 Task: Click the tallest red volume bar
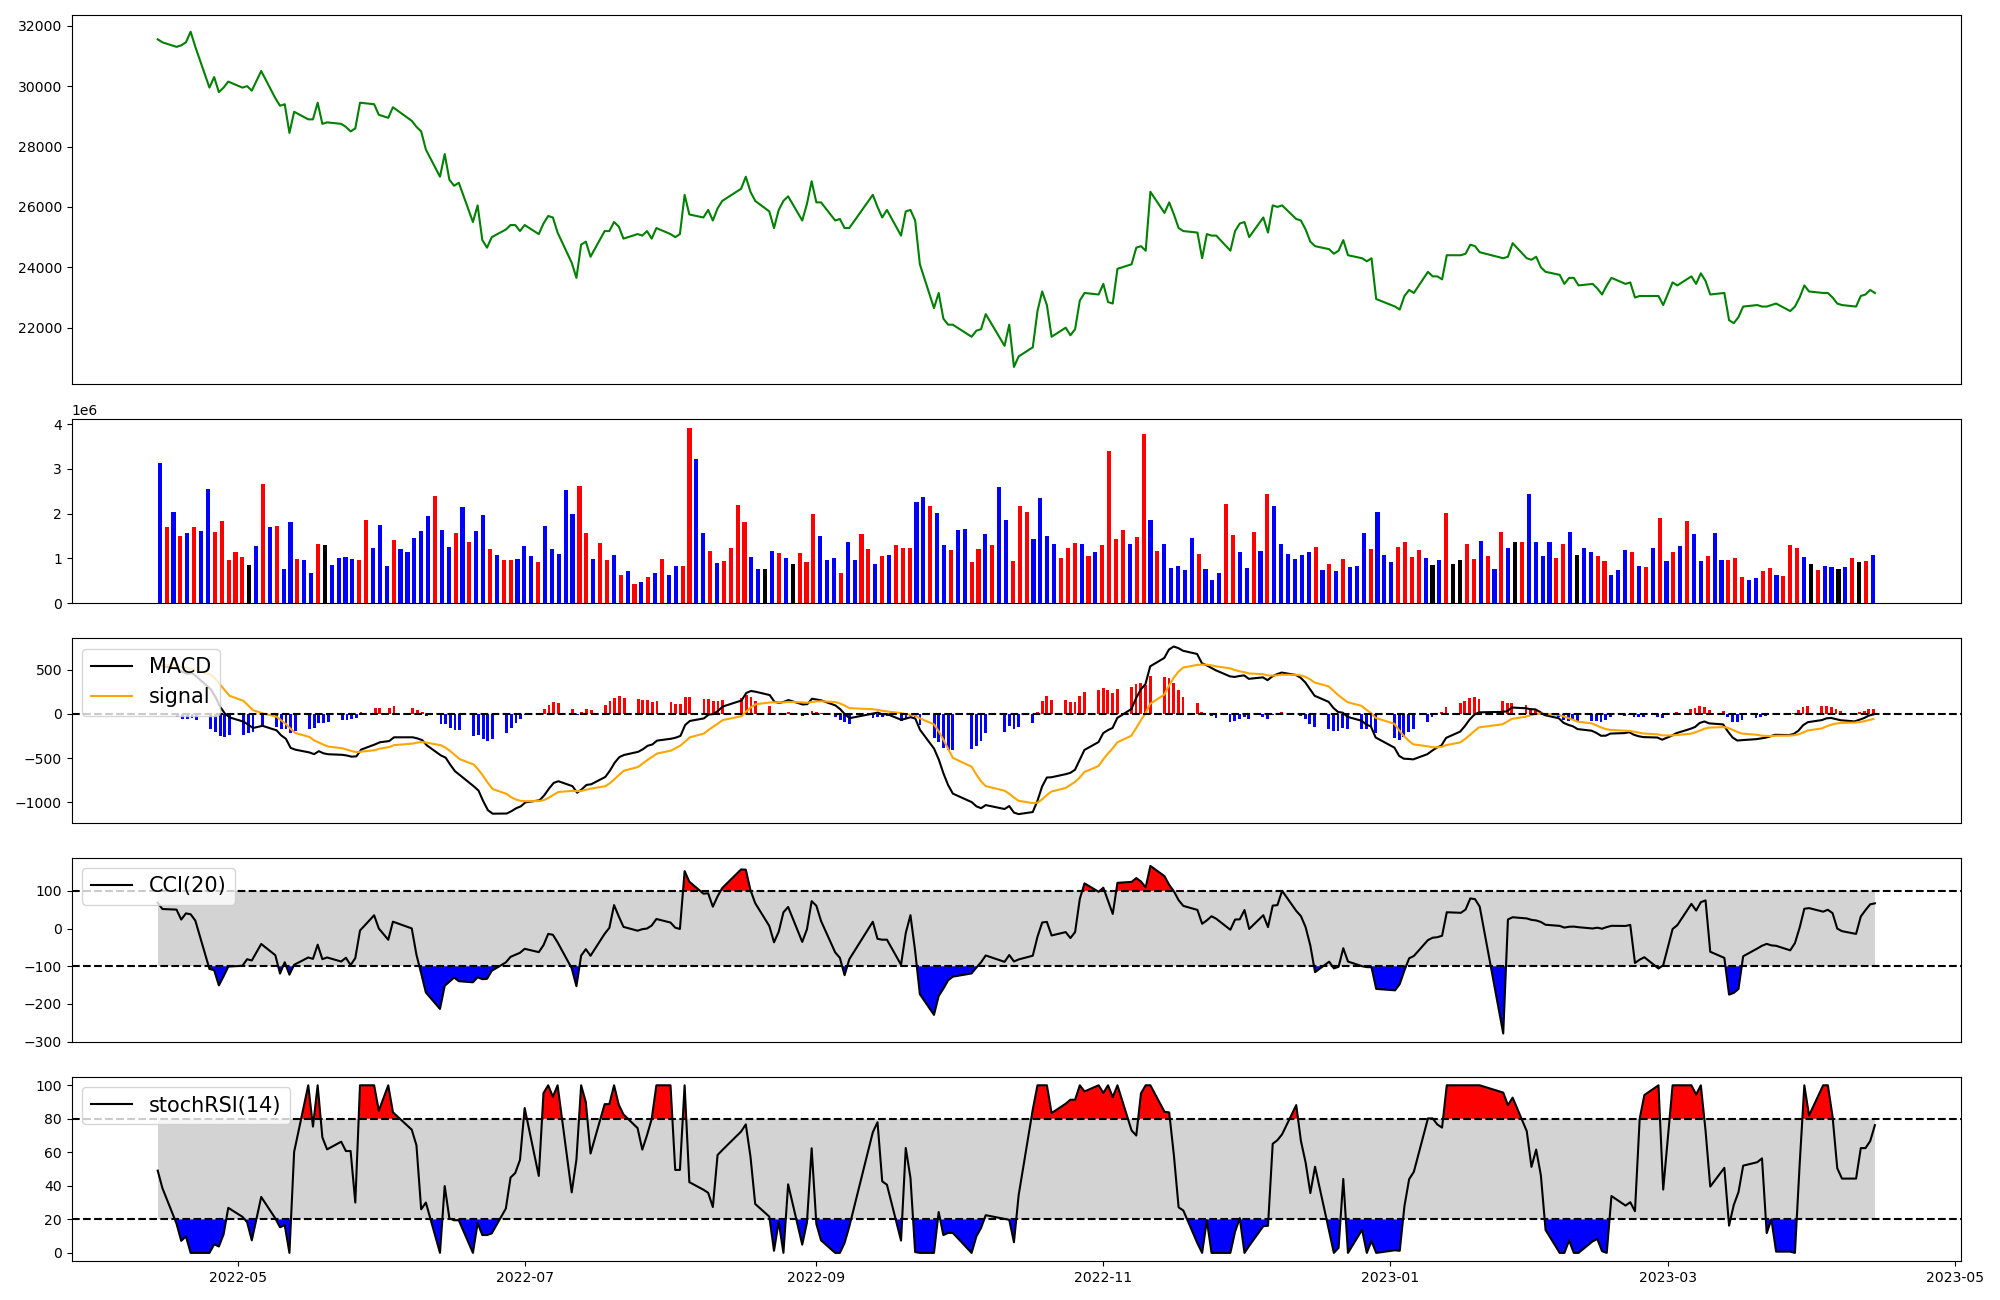click(689, 515)
